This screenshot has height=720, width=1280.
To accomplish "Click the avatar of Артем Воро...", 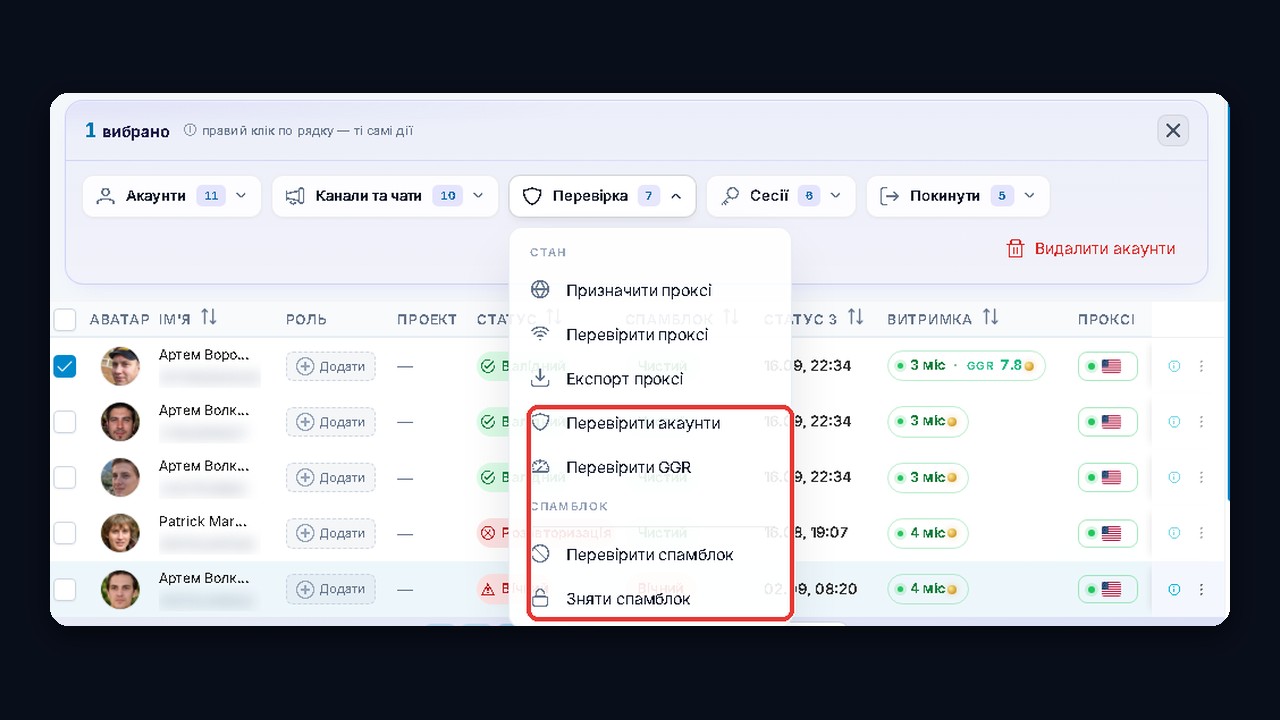I will [x=120, y=366].
